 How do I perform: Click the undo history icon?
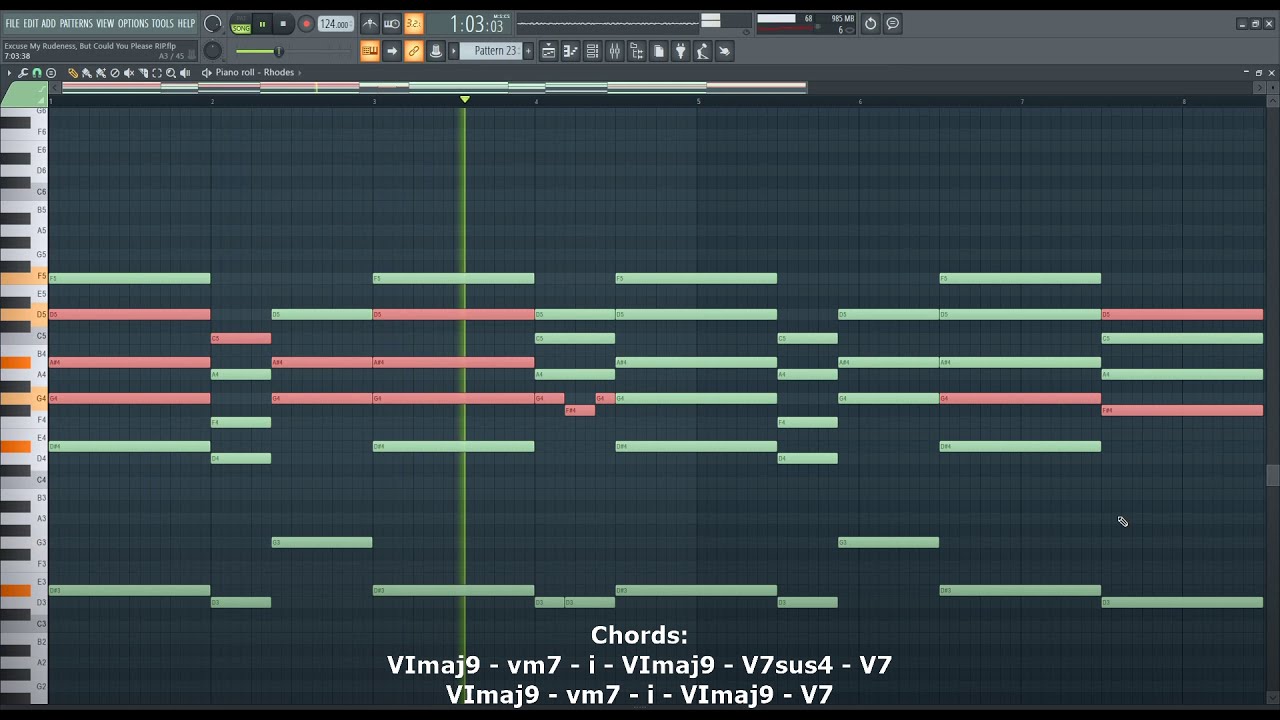[870, 24]
